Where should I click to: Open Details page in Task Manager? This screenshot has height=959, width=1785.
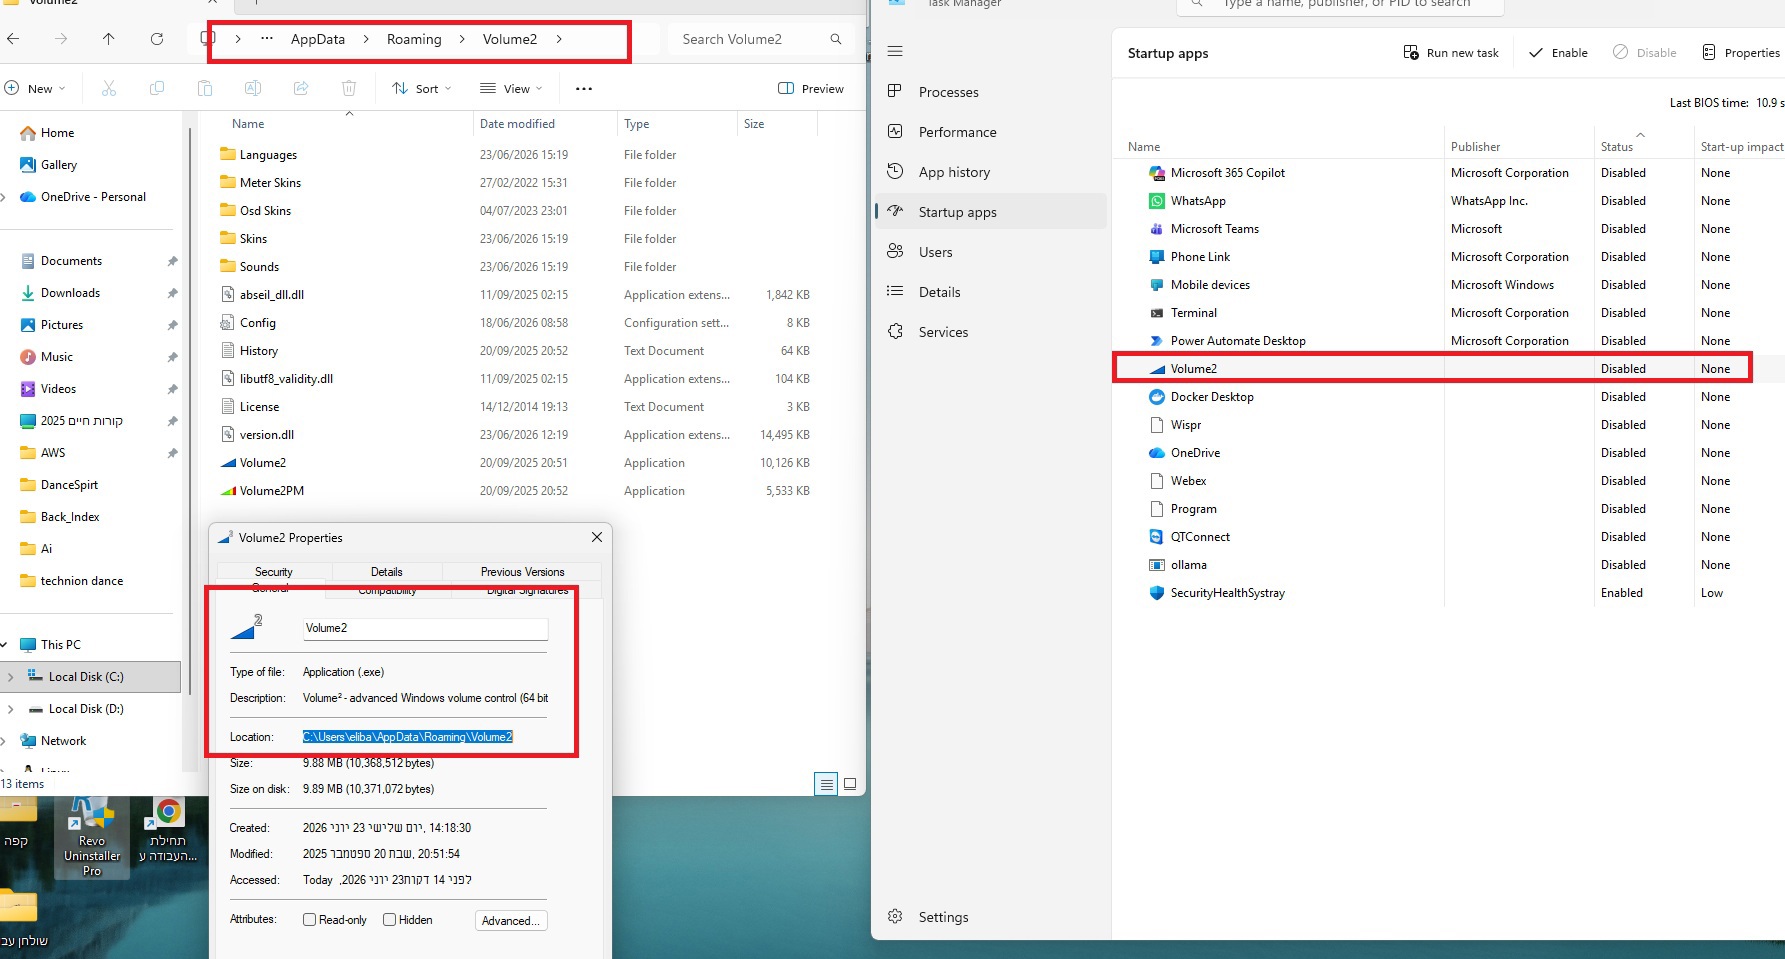(991, 292)
